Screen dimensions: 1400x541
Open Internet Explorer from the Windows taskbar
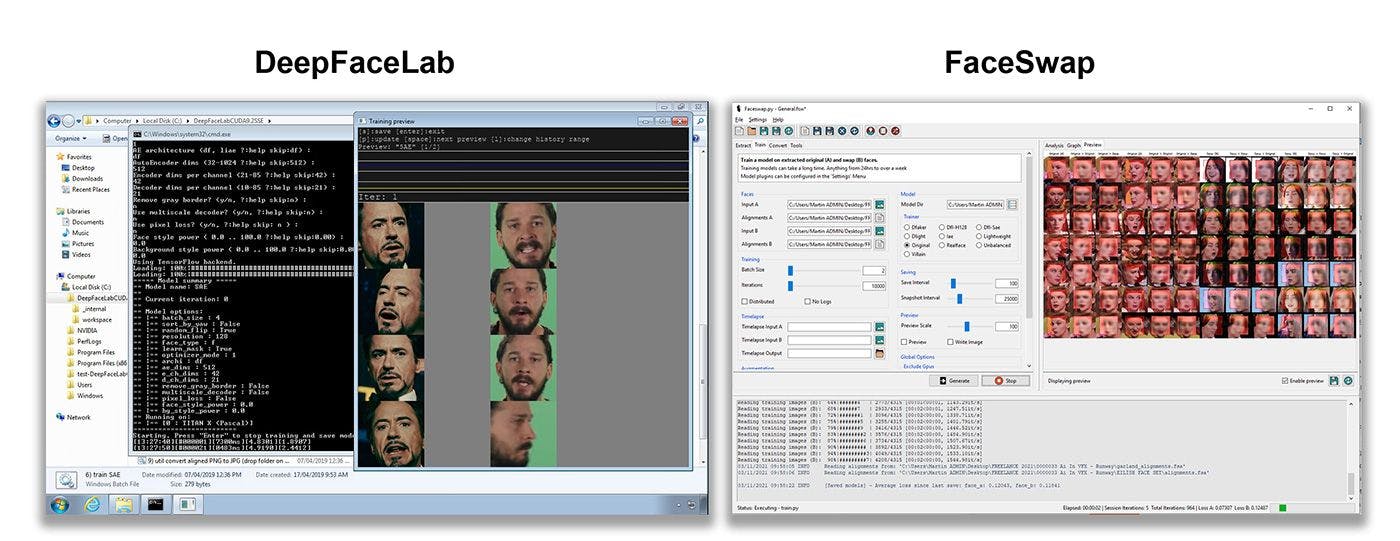[x=92, y=504]
